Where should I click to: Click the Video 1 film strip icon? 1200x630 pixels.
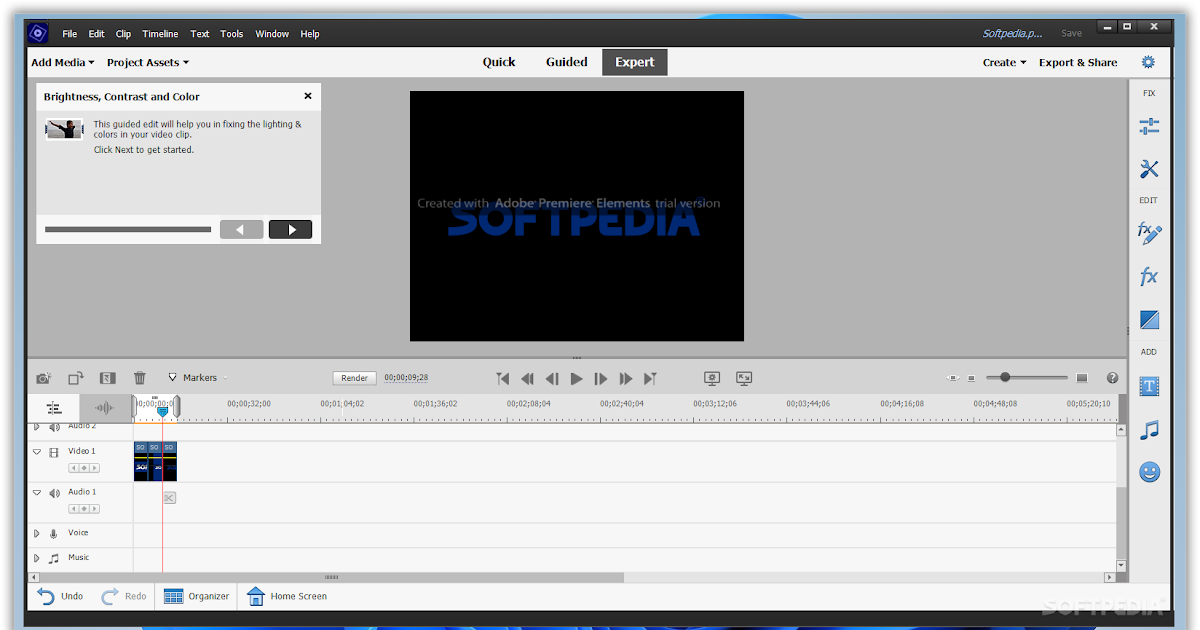coord(54,452)
